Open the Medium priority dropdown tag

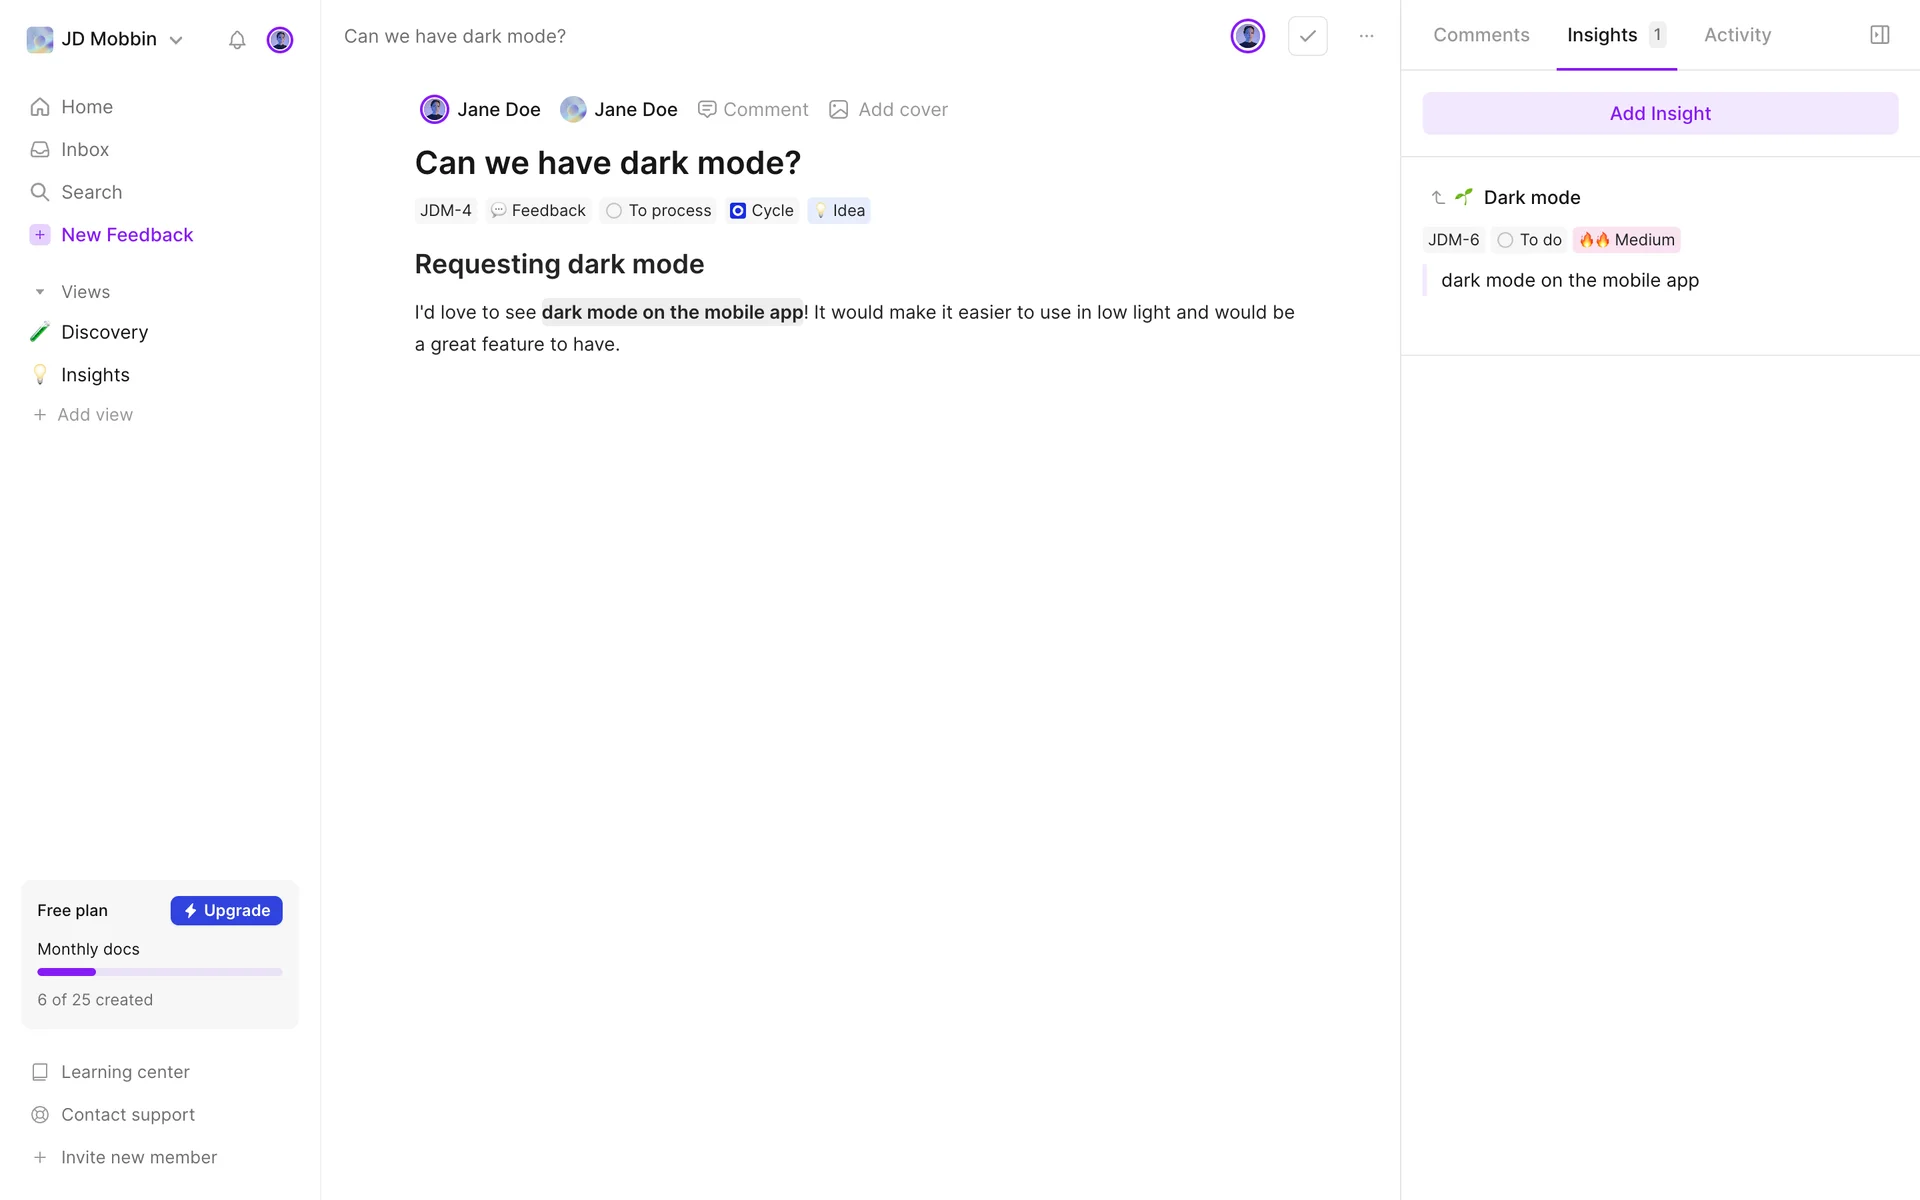pos(1627,240)
